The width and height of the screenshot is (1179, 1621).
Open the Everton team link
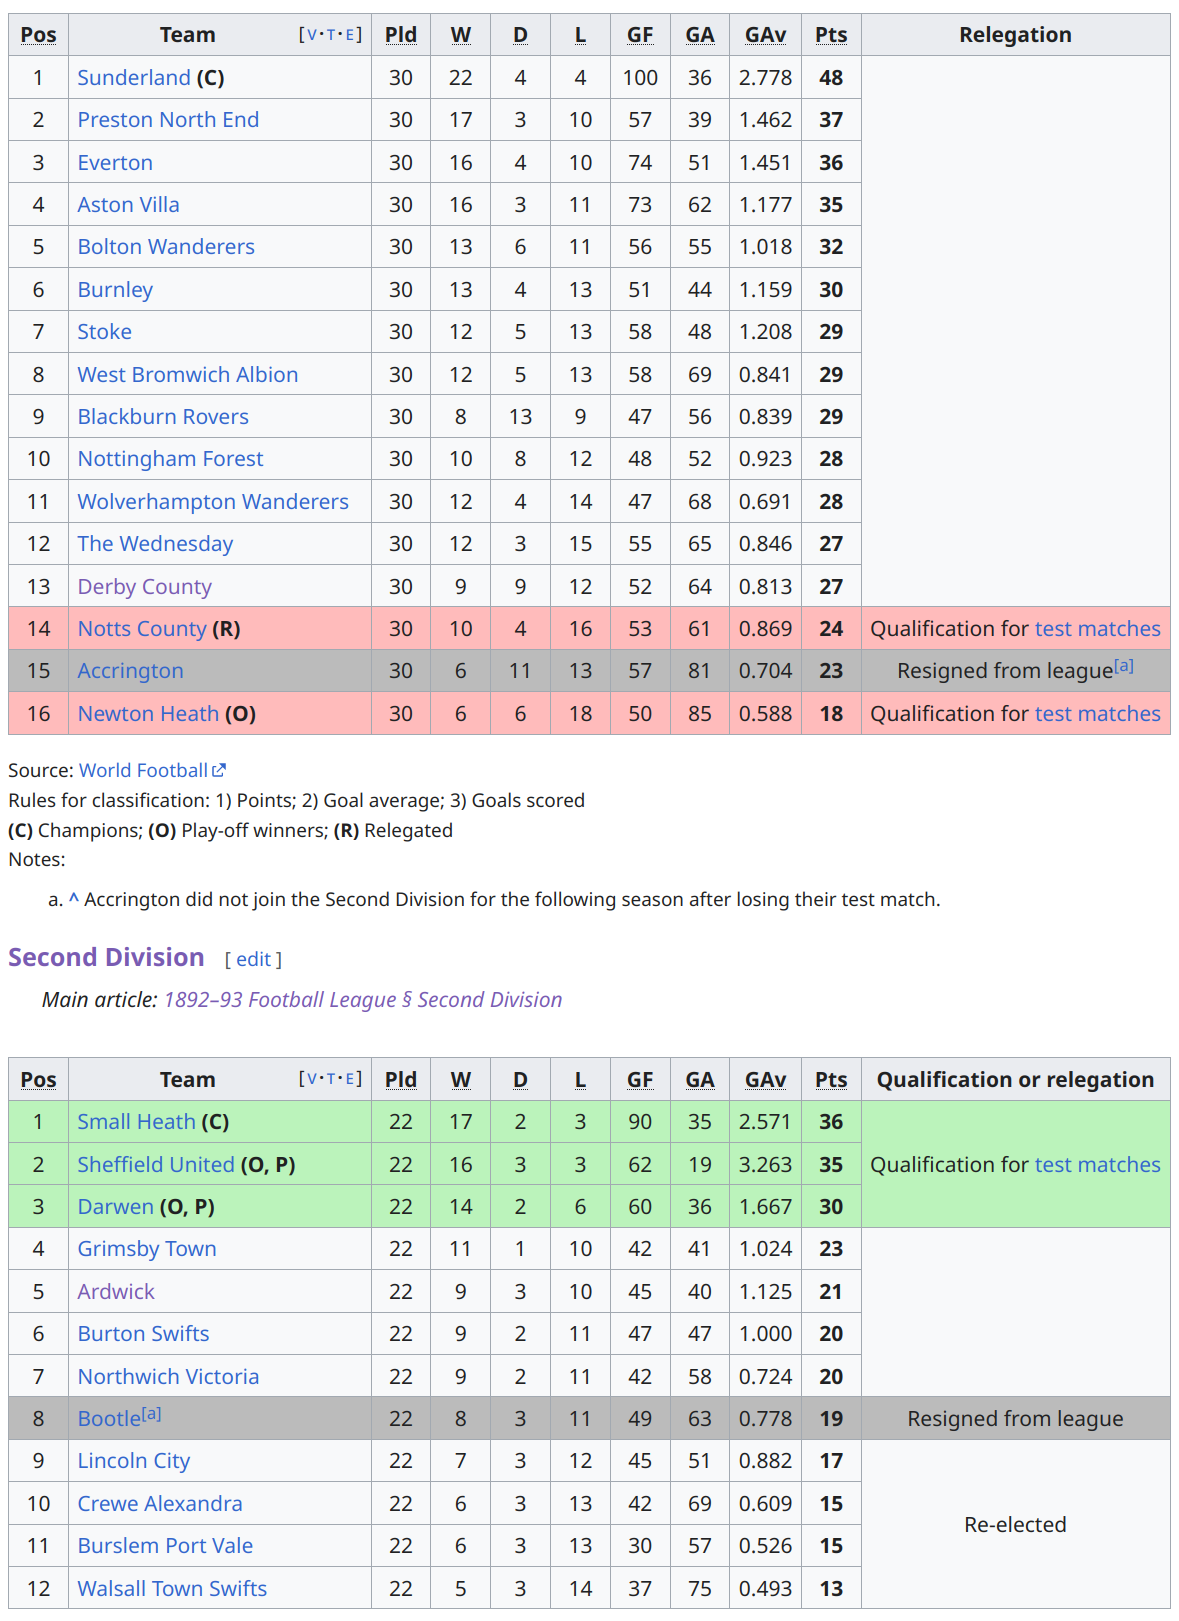(115, 163)
